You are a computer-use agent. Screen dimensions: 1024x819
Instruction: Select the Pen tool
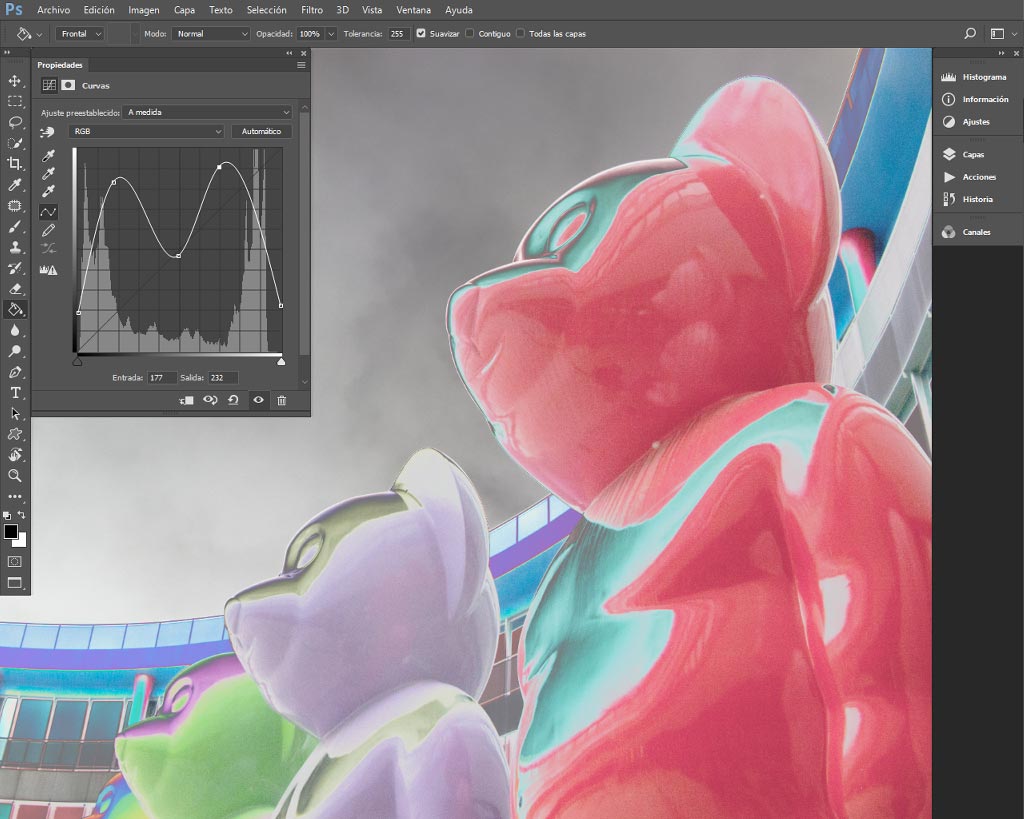(14, 372)
